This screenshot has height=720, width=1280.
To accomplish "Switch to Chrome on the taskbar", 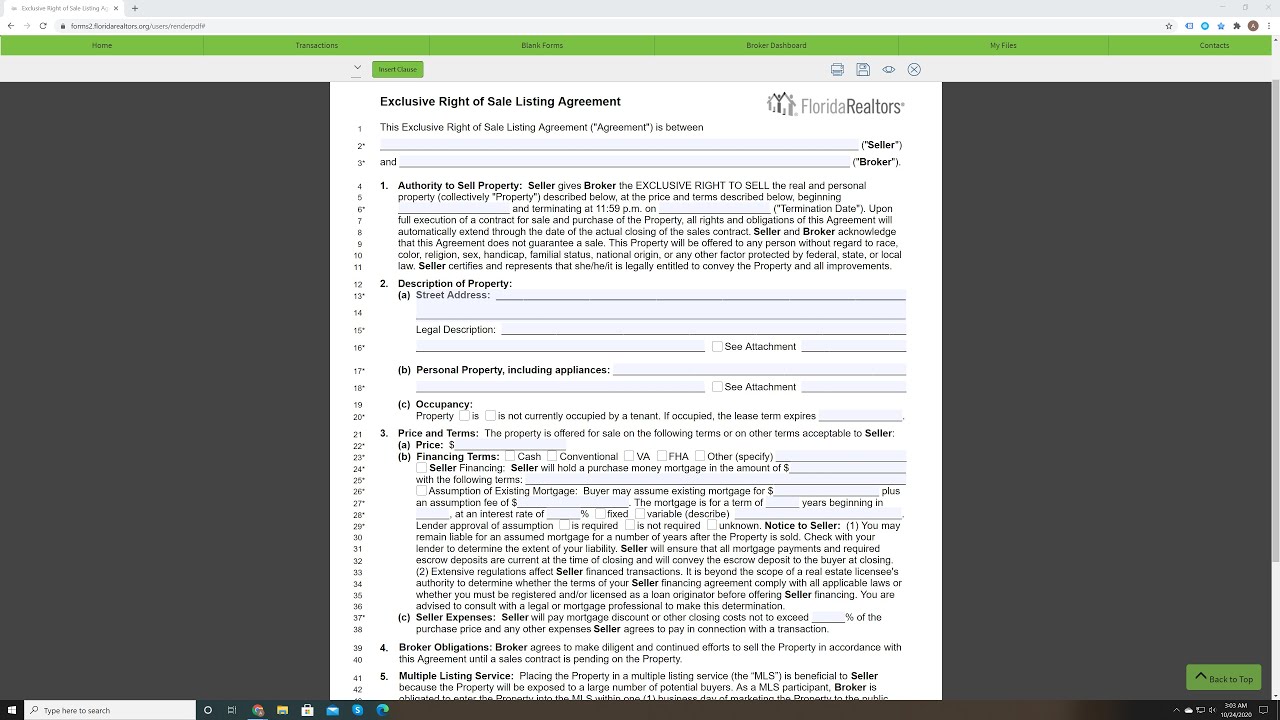I will [x=258, y=710].
